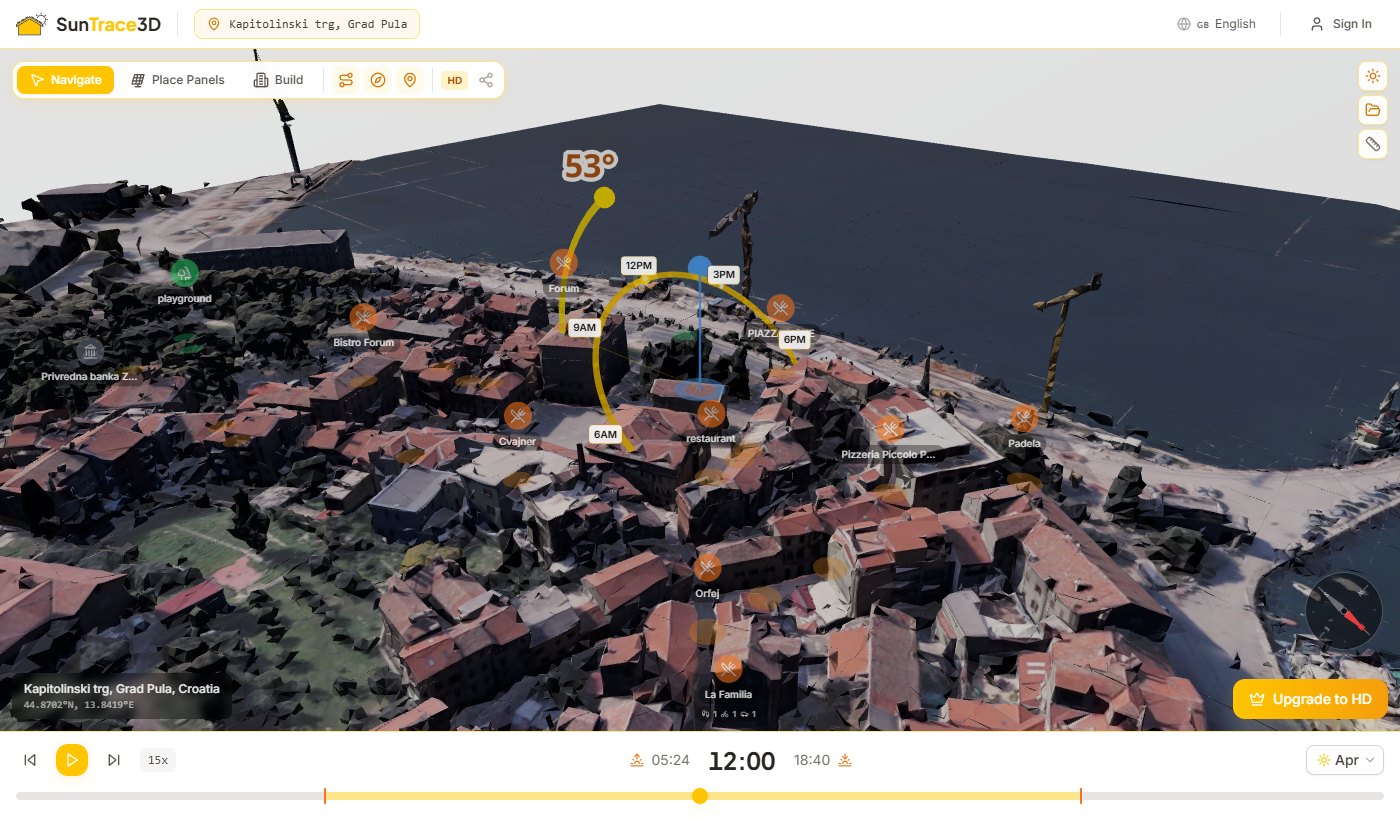Select the Place Panels mode
Image resolution: width=1400 pixels, height=820 pixels.
coord(178,79)
